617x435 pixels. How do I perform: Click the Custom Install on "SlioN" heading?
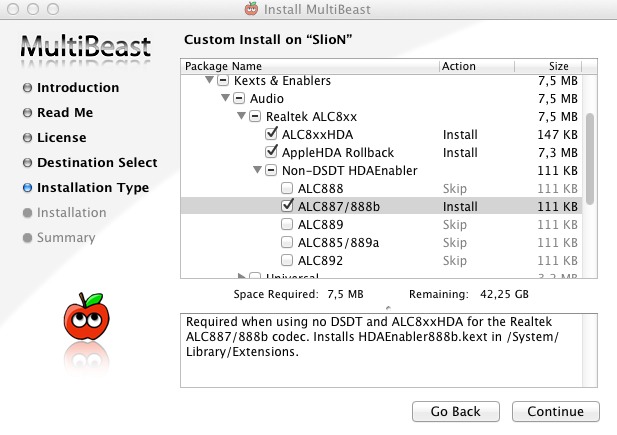[268, 39]
